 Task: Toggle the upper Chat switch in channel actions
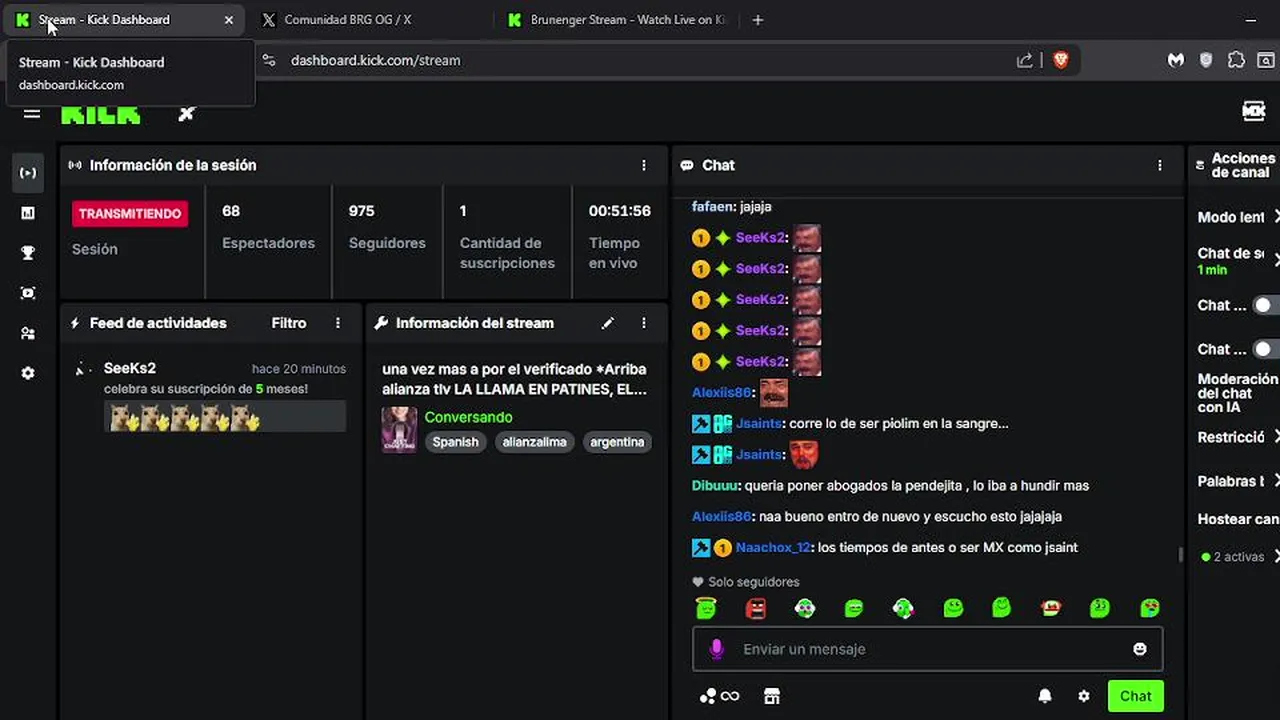[x=1265, y=305]
